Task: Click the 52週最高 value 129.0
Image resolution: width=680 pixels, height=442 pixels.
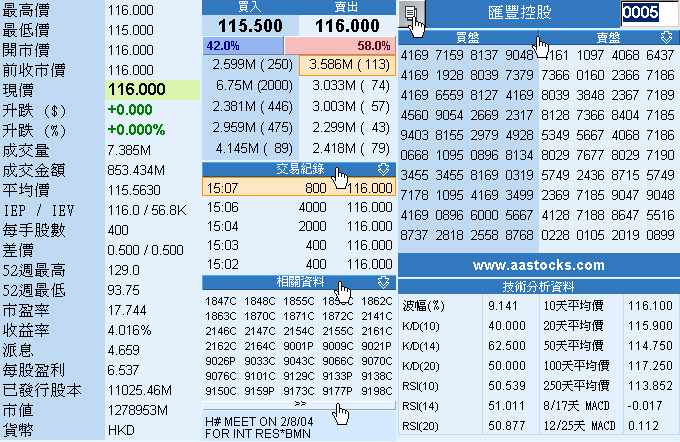Action: point(124,270)
